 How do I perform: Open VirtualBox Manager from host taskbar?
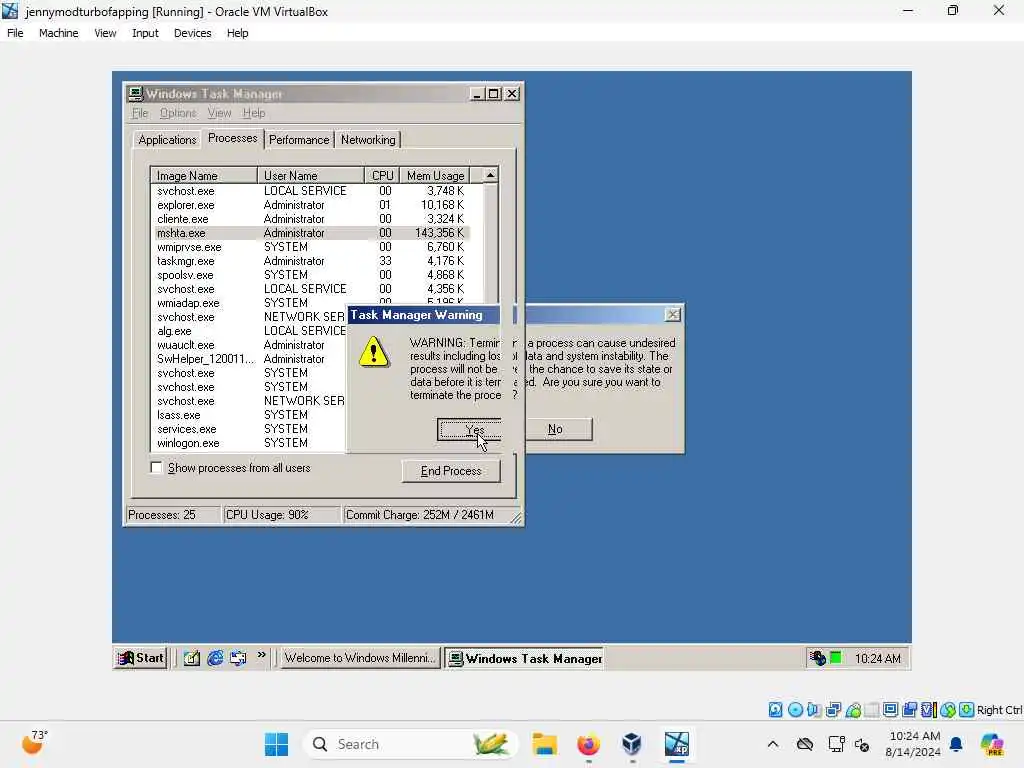632,744
